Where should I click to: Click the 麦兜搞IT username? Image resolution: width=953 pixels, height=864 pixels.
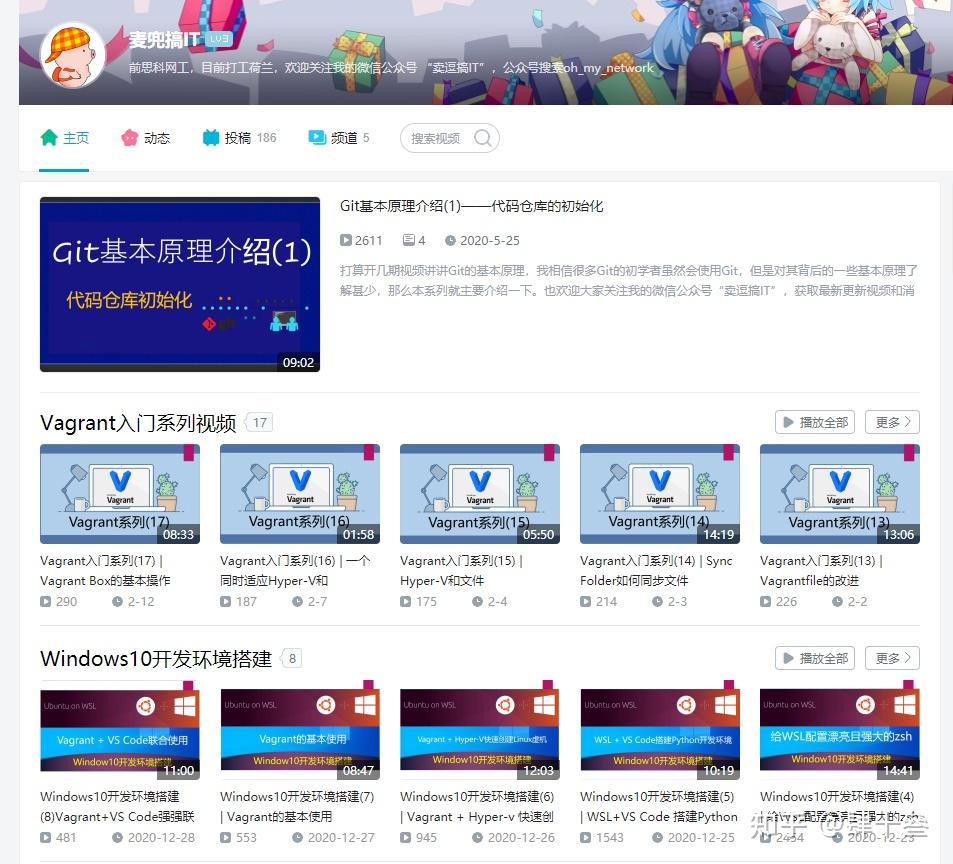tap(164, 40)
